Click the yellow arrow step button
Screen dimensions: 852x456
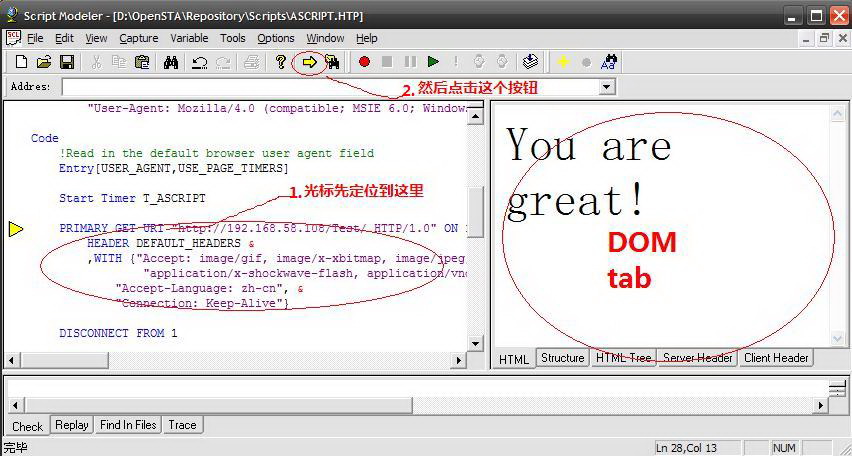(x=309, y=62)
